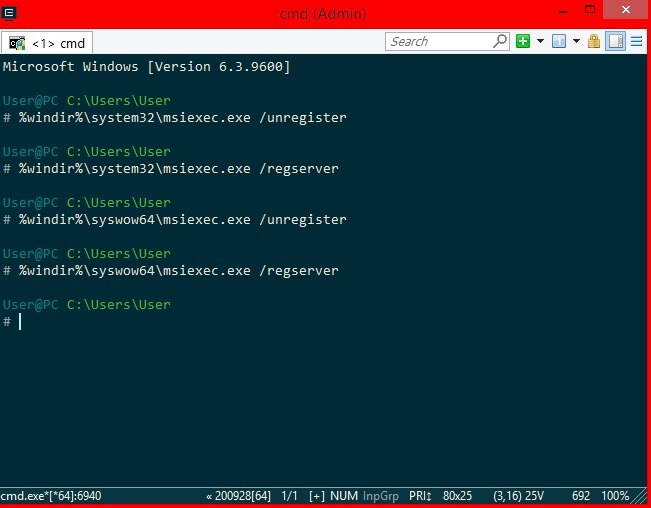Screen dimensions: 651x508
Task: Click the system32 /regserver command line
Action: pos(171,169)
